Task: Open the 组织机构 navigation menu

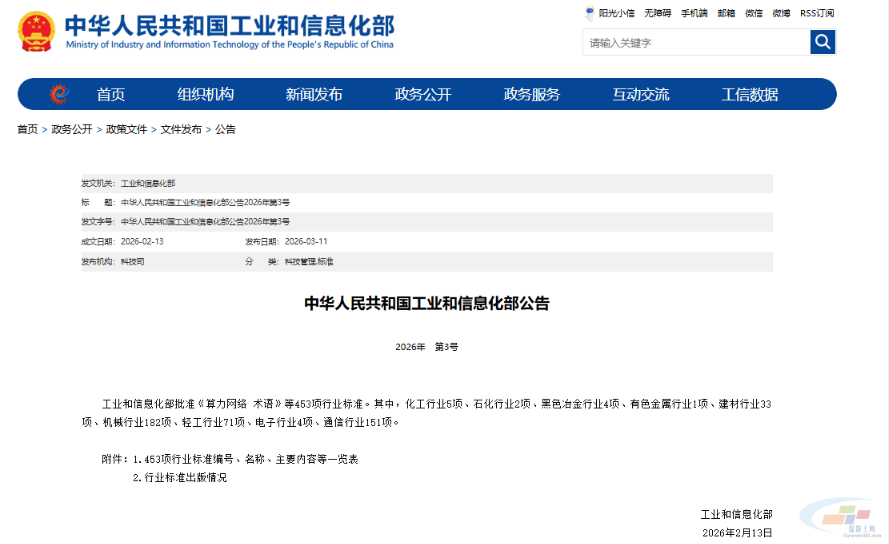Action: pyautogui.click(x=206, y=95)
